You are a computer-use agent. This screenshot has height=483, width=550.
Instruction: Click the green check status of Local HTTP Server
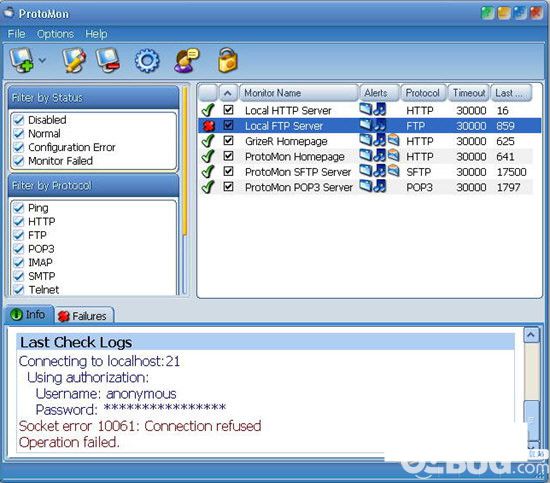click(x=208, y=110)
